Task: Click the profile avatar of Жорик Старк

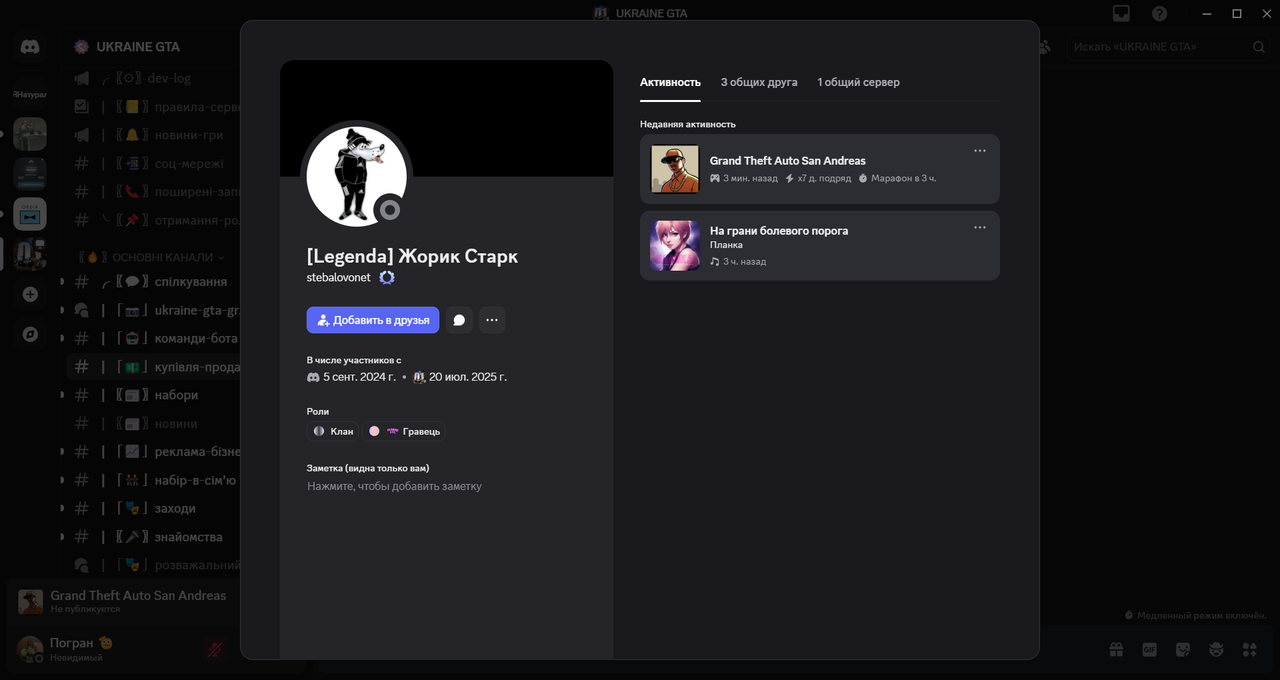Action: pos(356,176)
